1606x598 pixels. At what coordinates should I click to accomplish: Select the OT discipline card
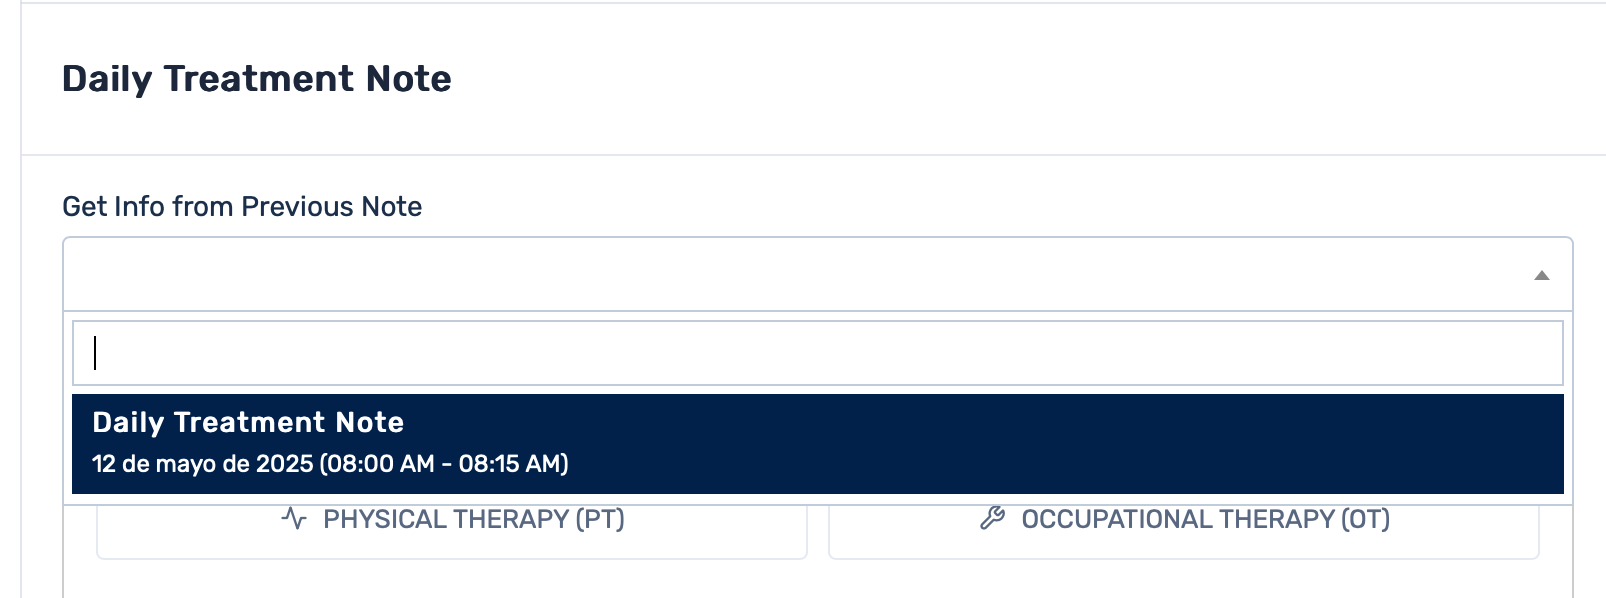point(1183,535)
